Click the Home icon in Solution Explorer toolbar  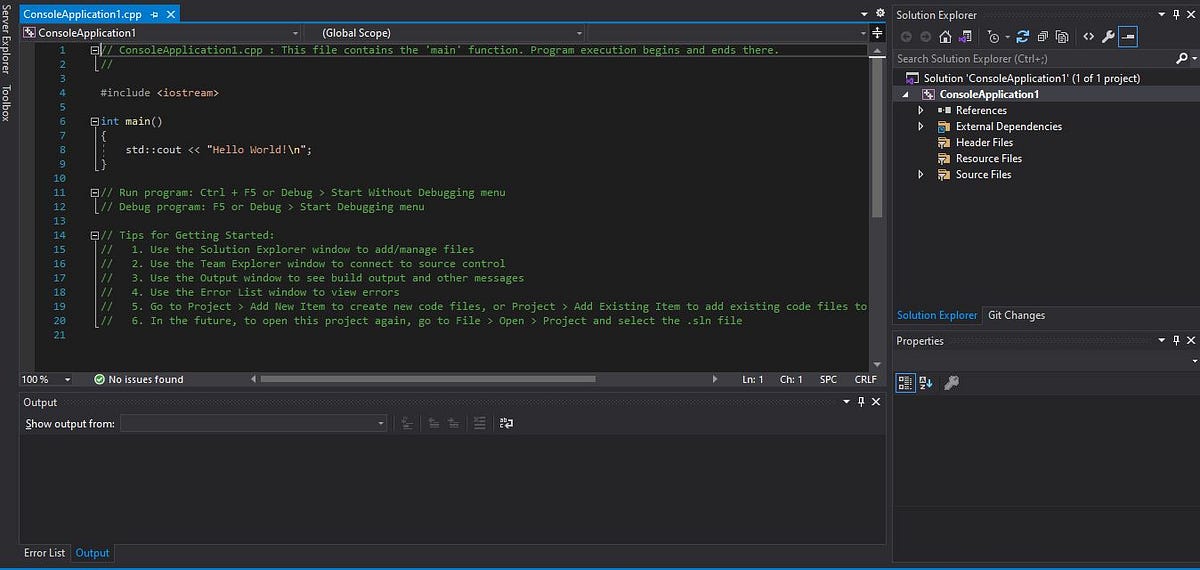[945, 37]
